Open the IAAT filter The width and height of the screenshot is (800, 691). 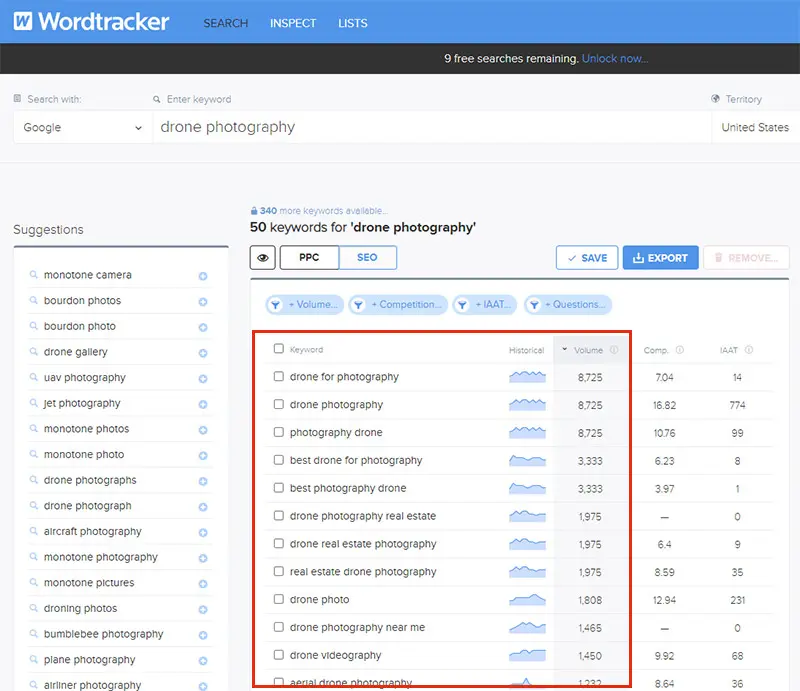tap(485, 305)
